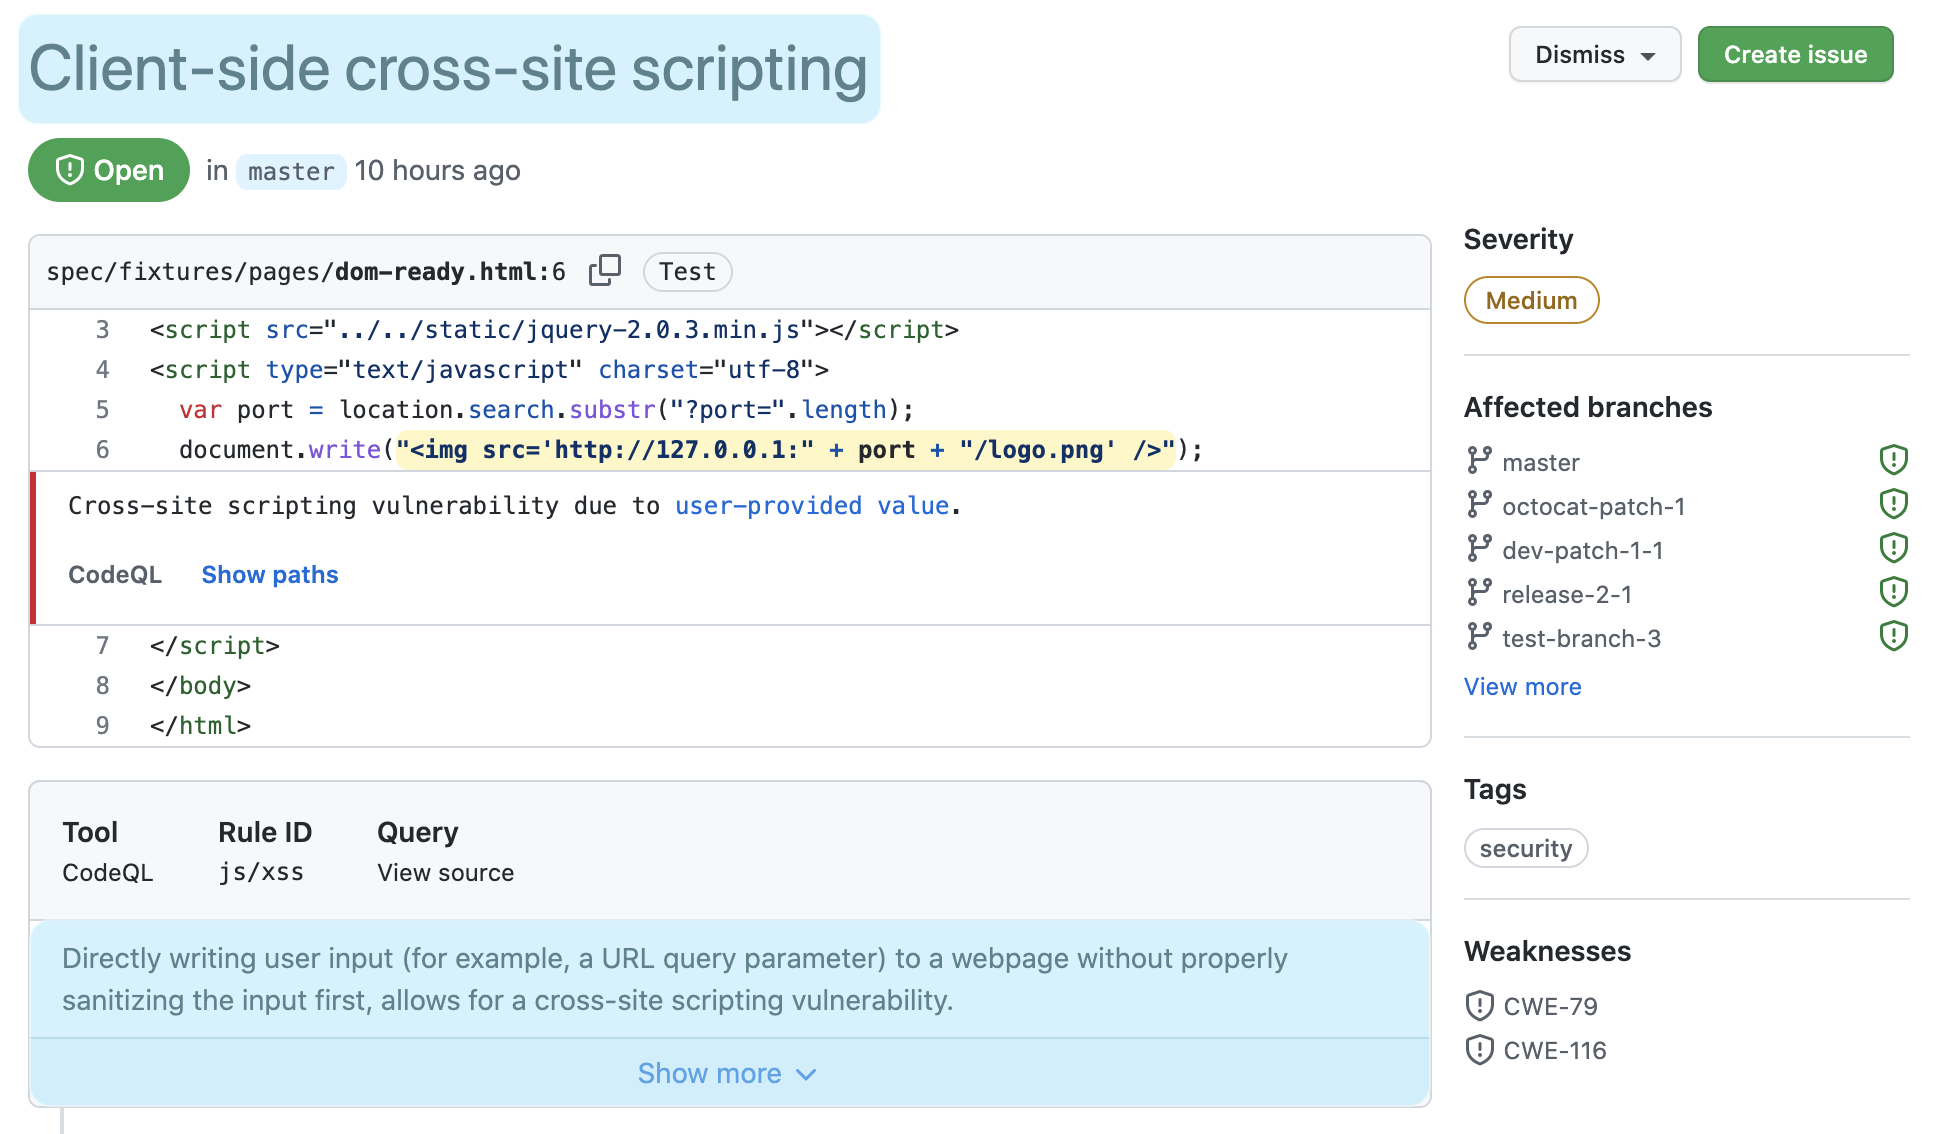Click the description paragraph about user input
The height and width of the screenshot is (1134, 1954).
tap(674, 979)
